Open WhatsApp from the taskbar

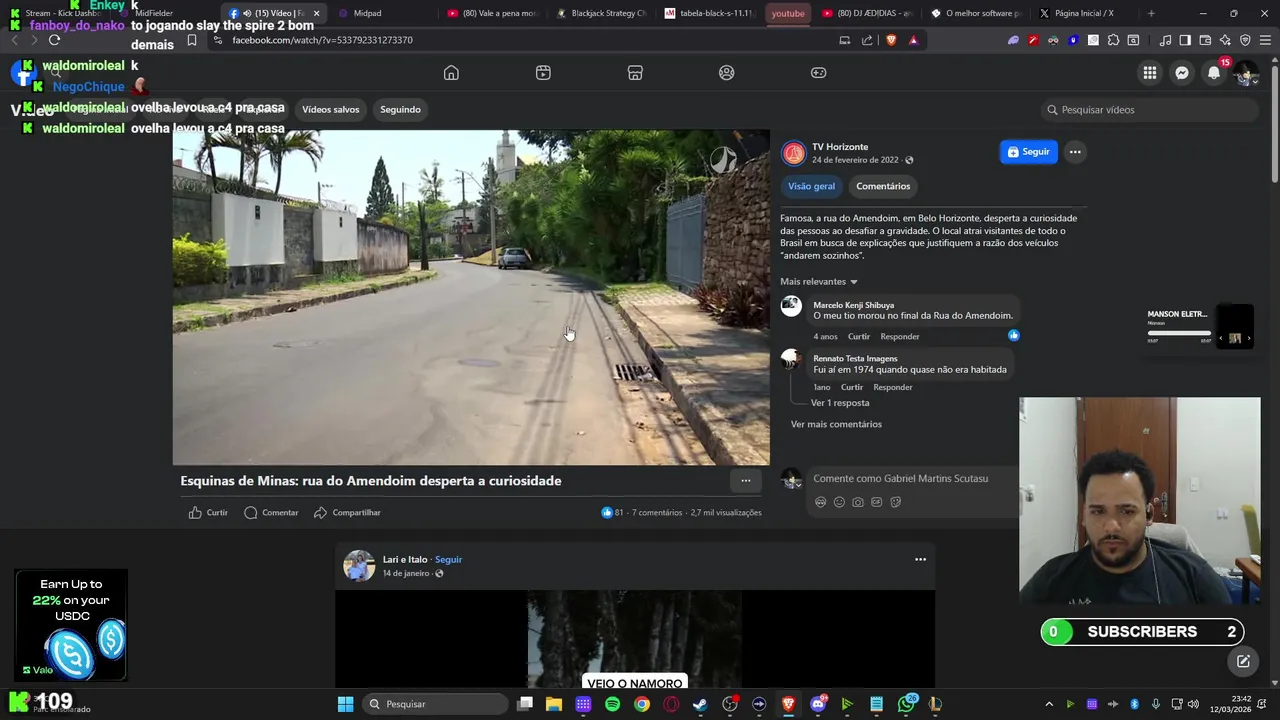(906, 704)
